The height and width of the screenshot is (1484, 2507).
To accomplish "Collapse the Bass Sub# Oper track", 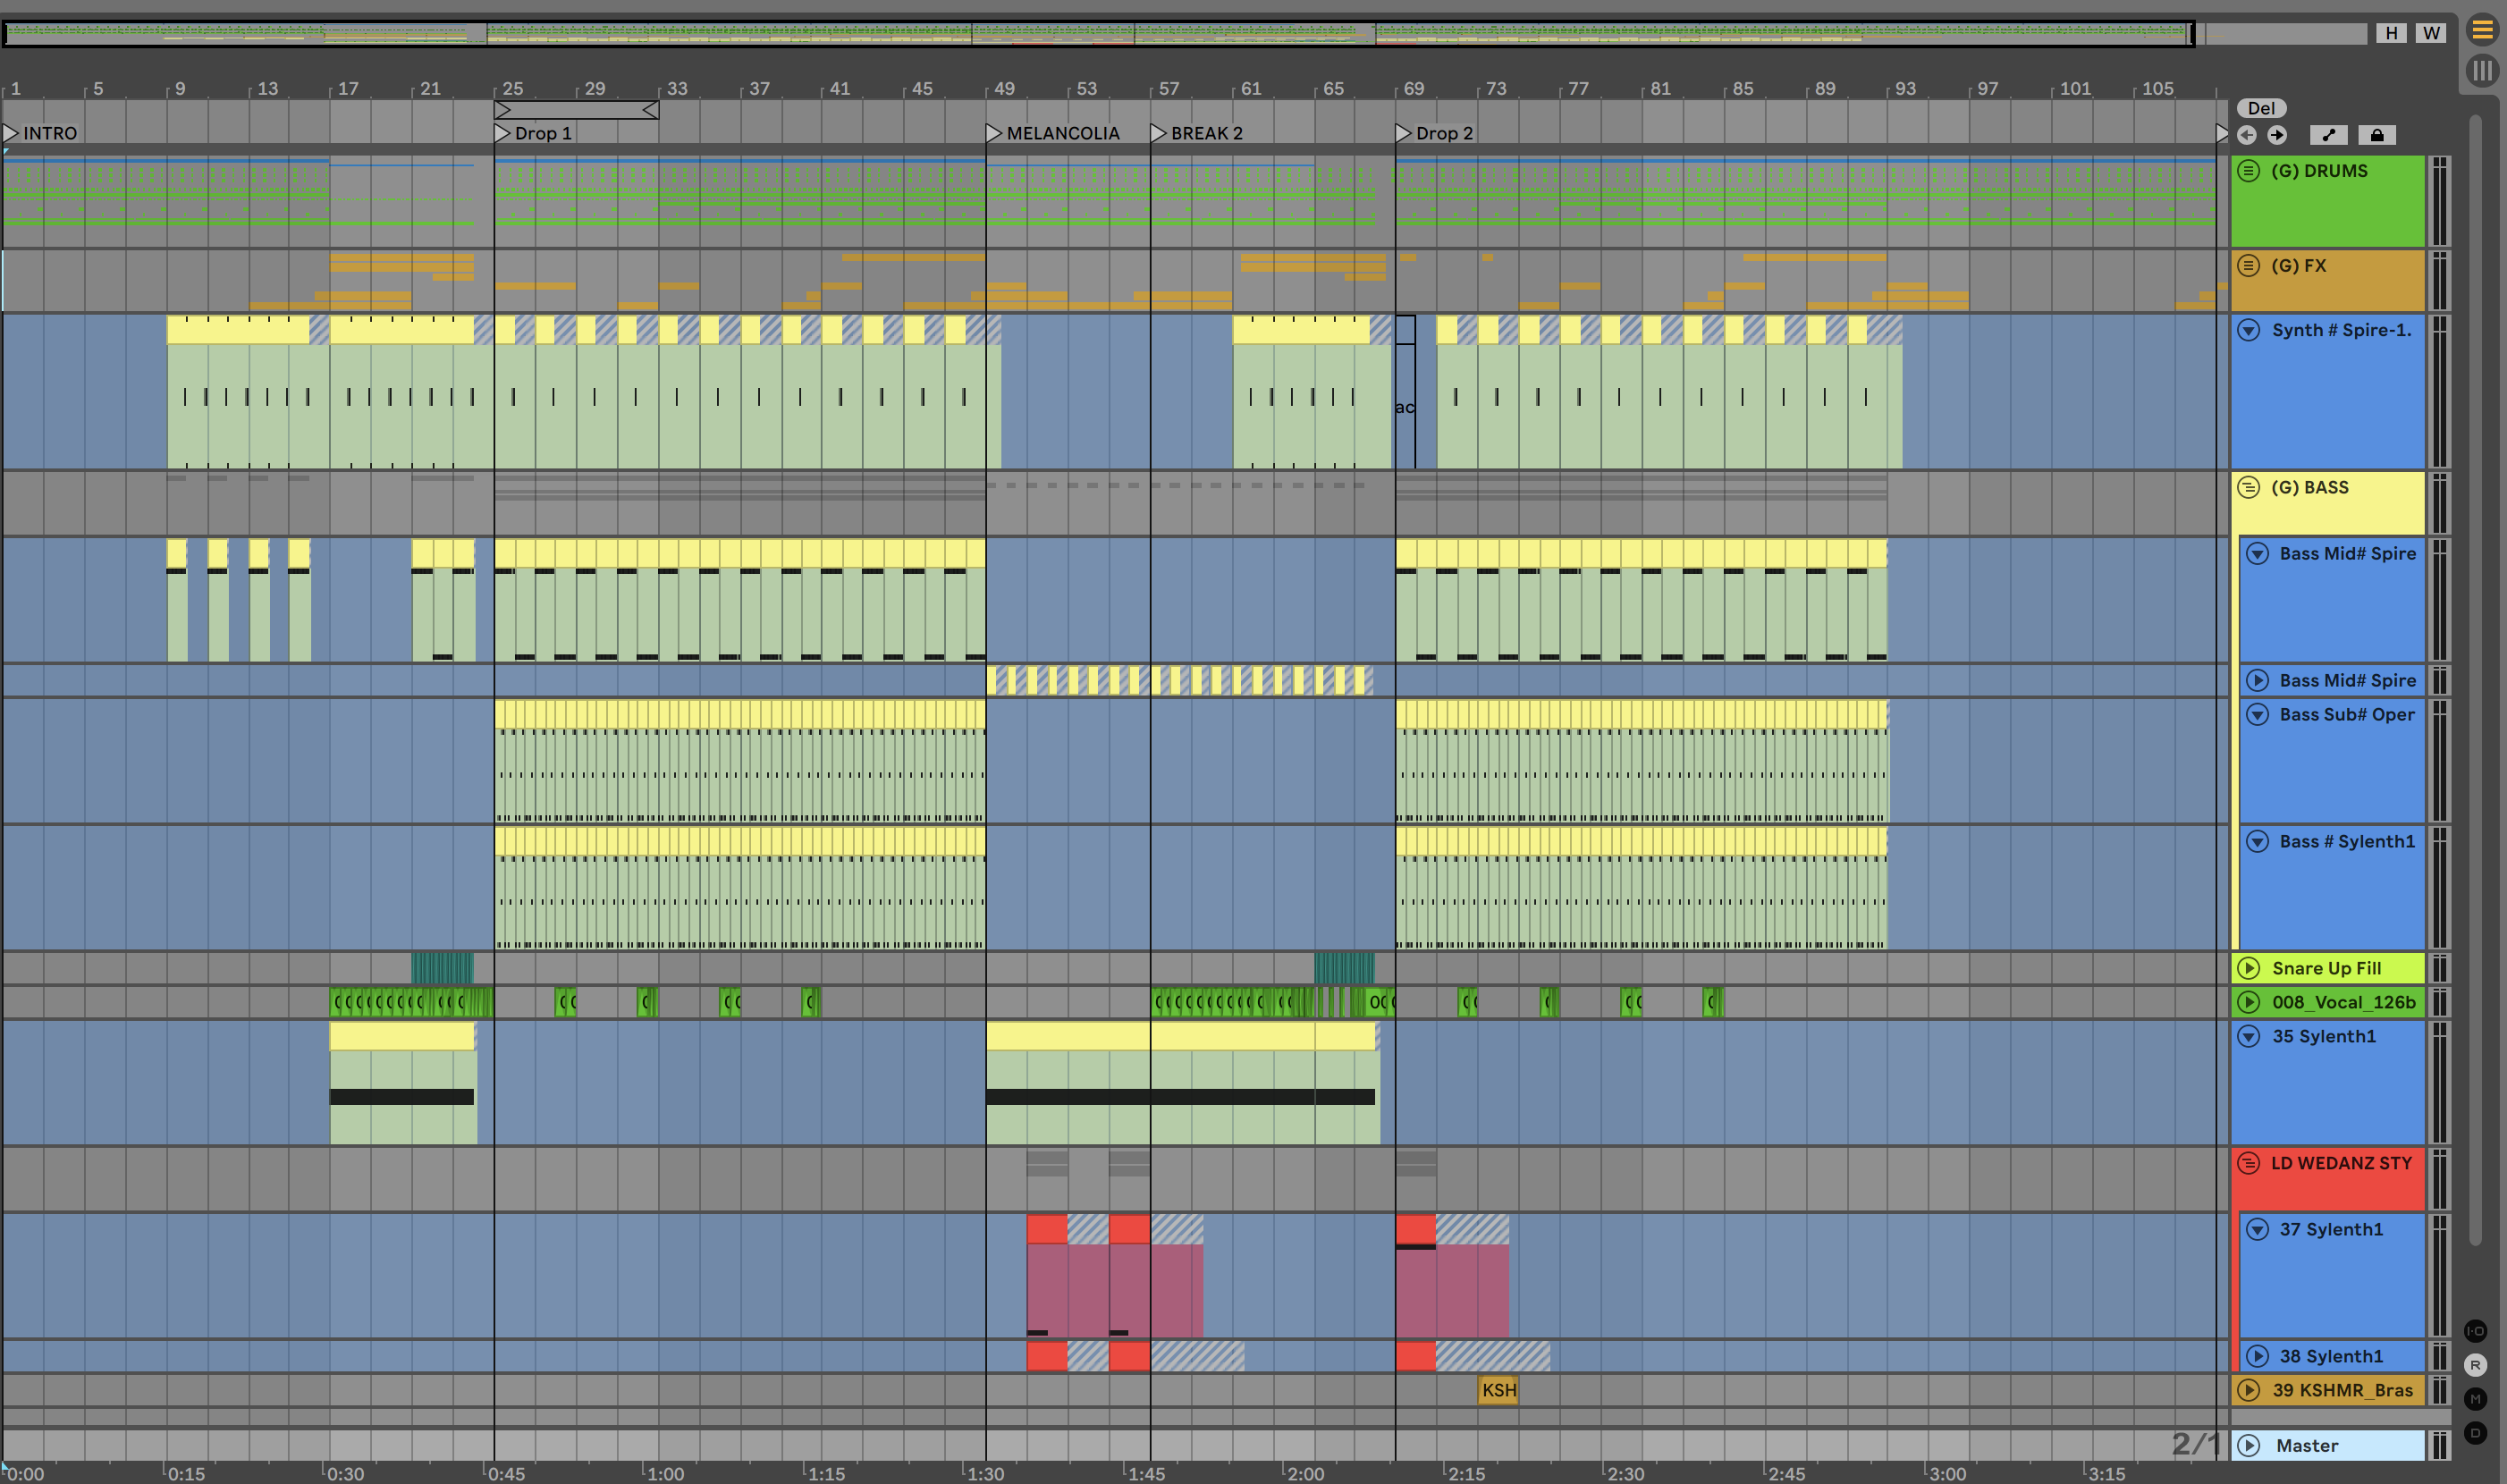I will click(2258, 715).
